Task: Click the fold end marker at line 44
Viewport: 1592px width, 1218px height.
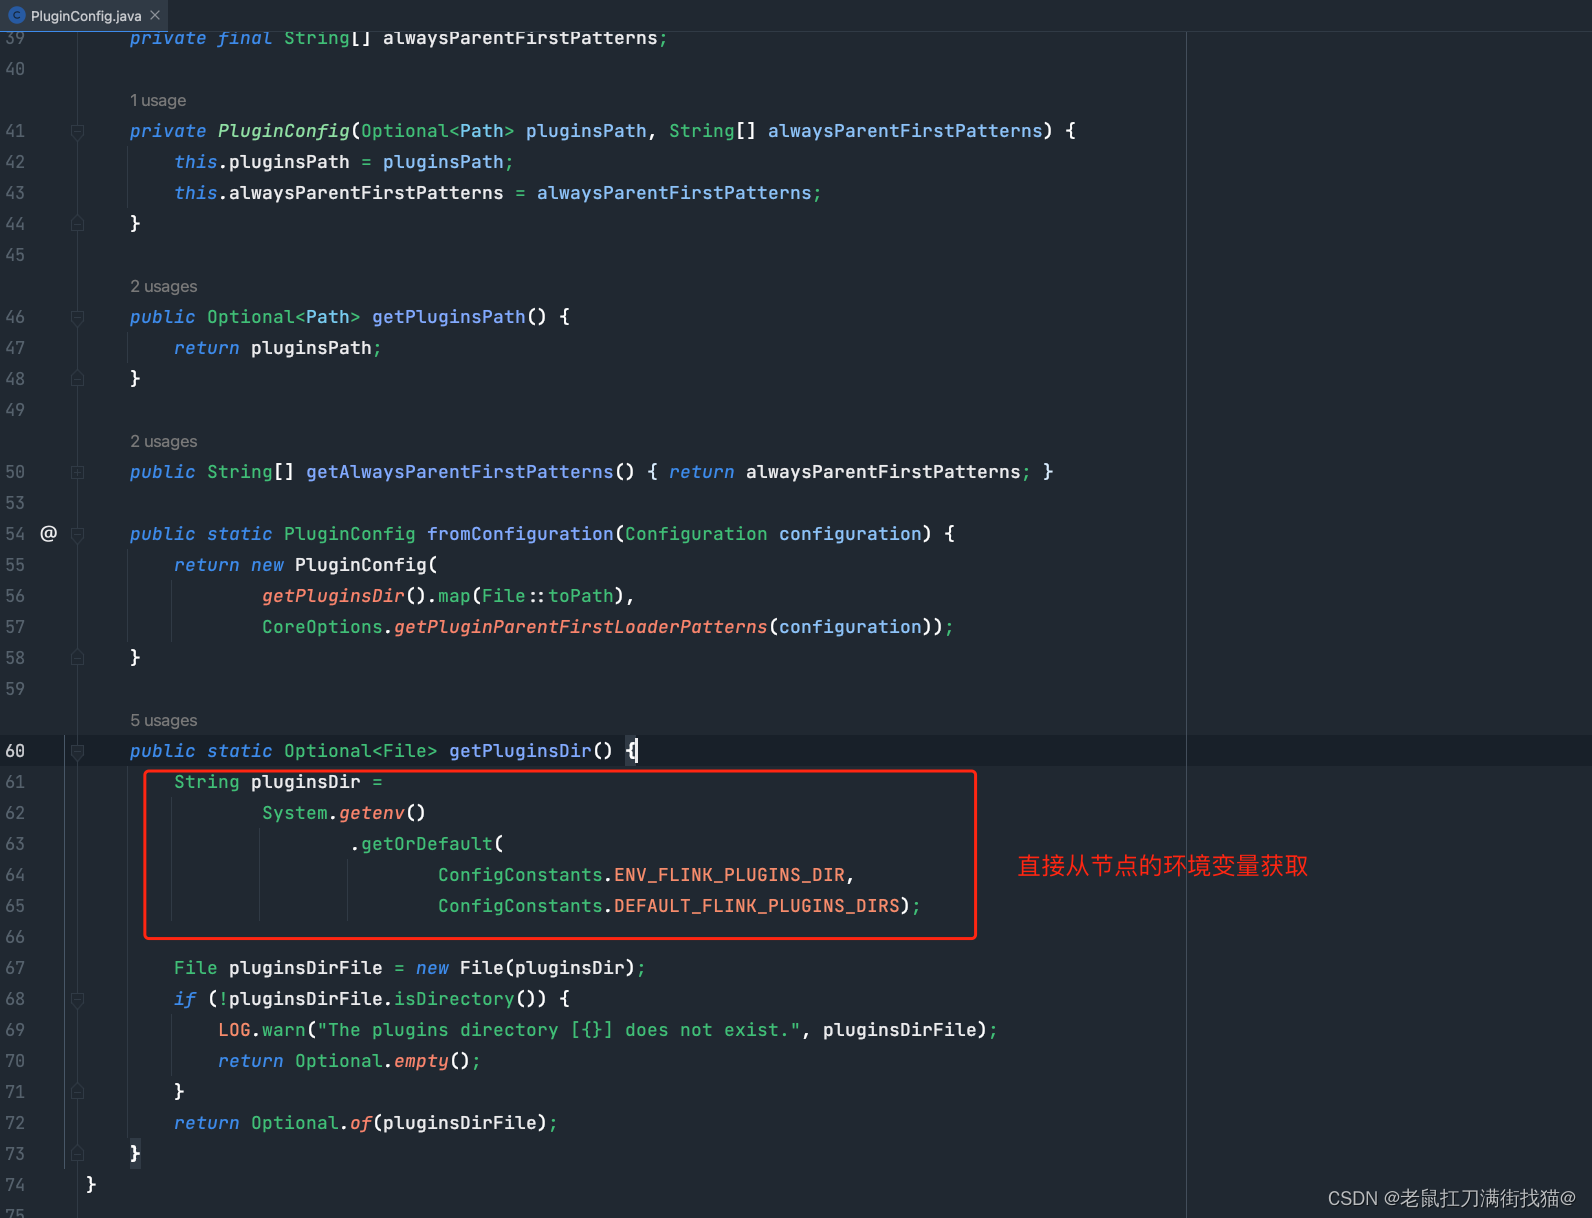Action: coord(77,224)
